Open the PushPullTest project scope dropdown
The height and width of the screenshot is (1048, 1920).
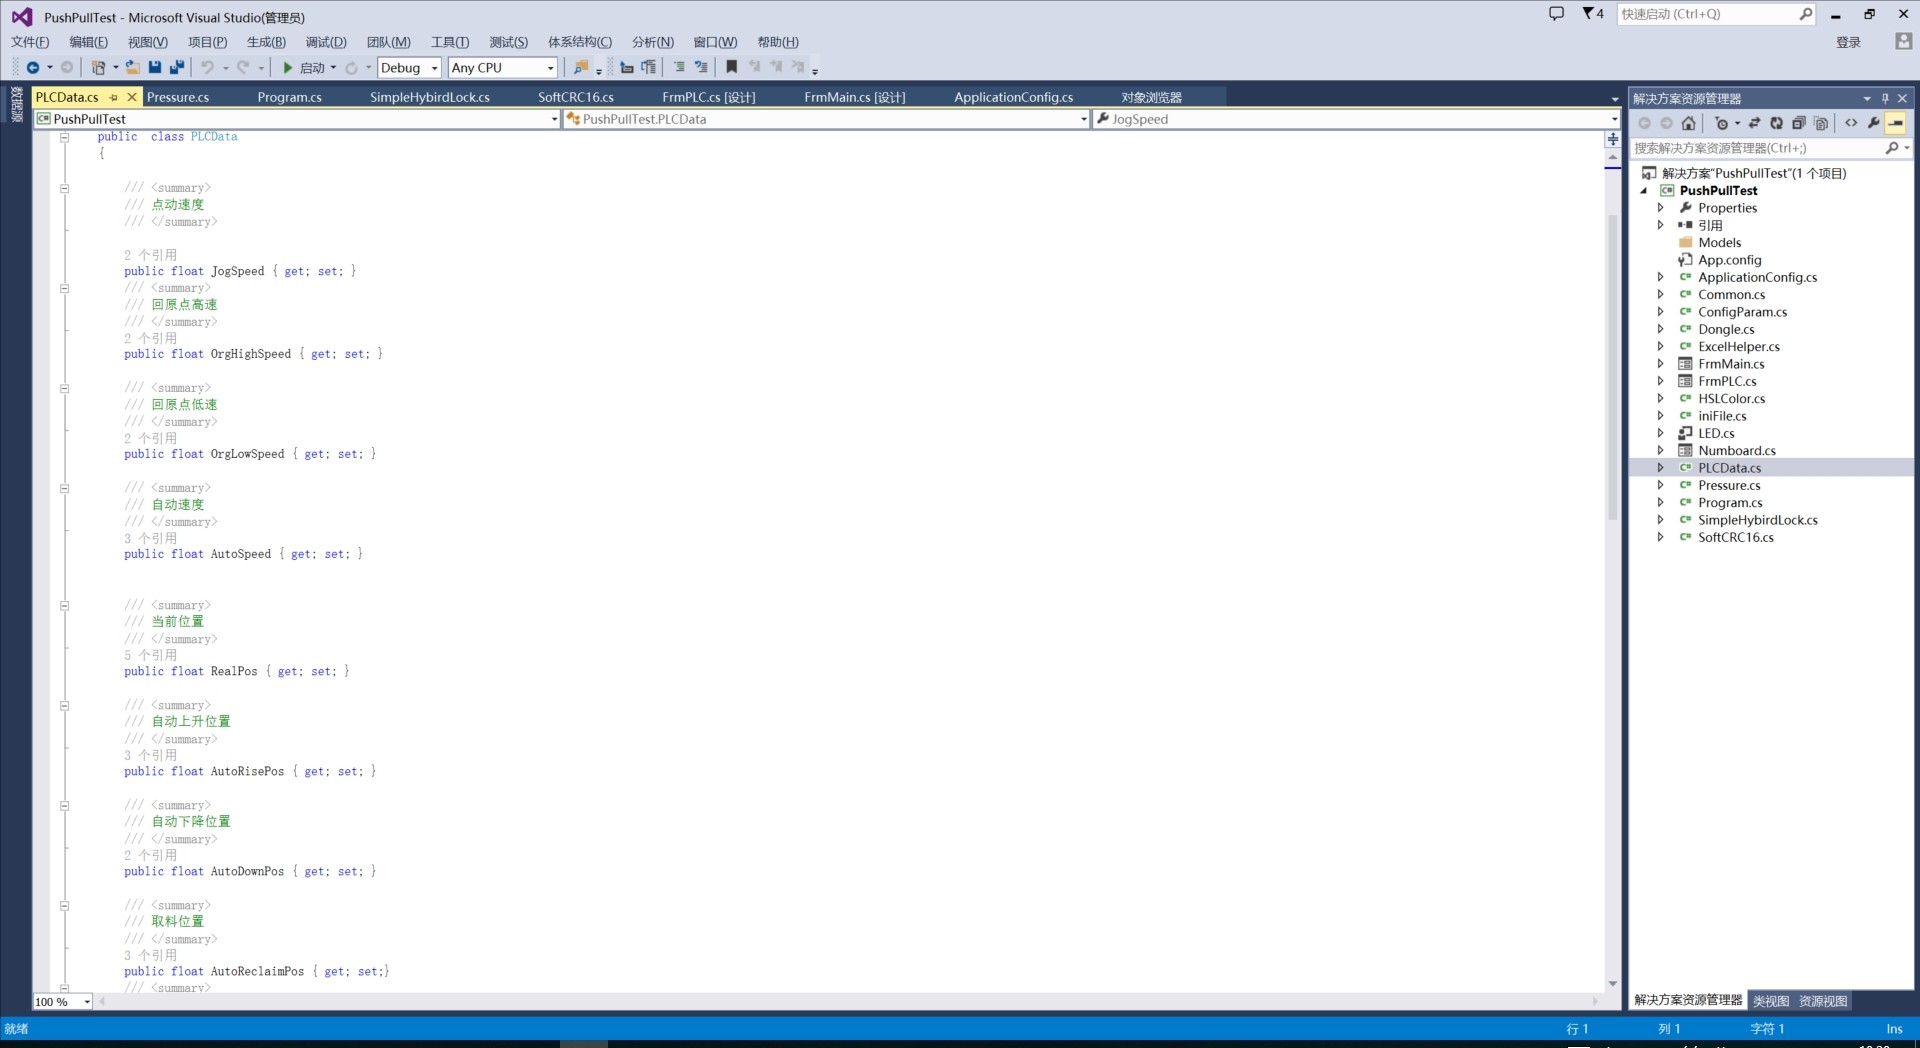point(297,119)
